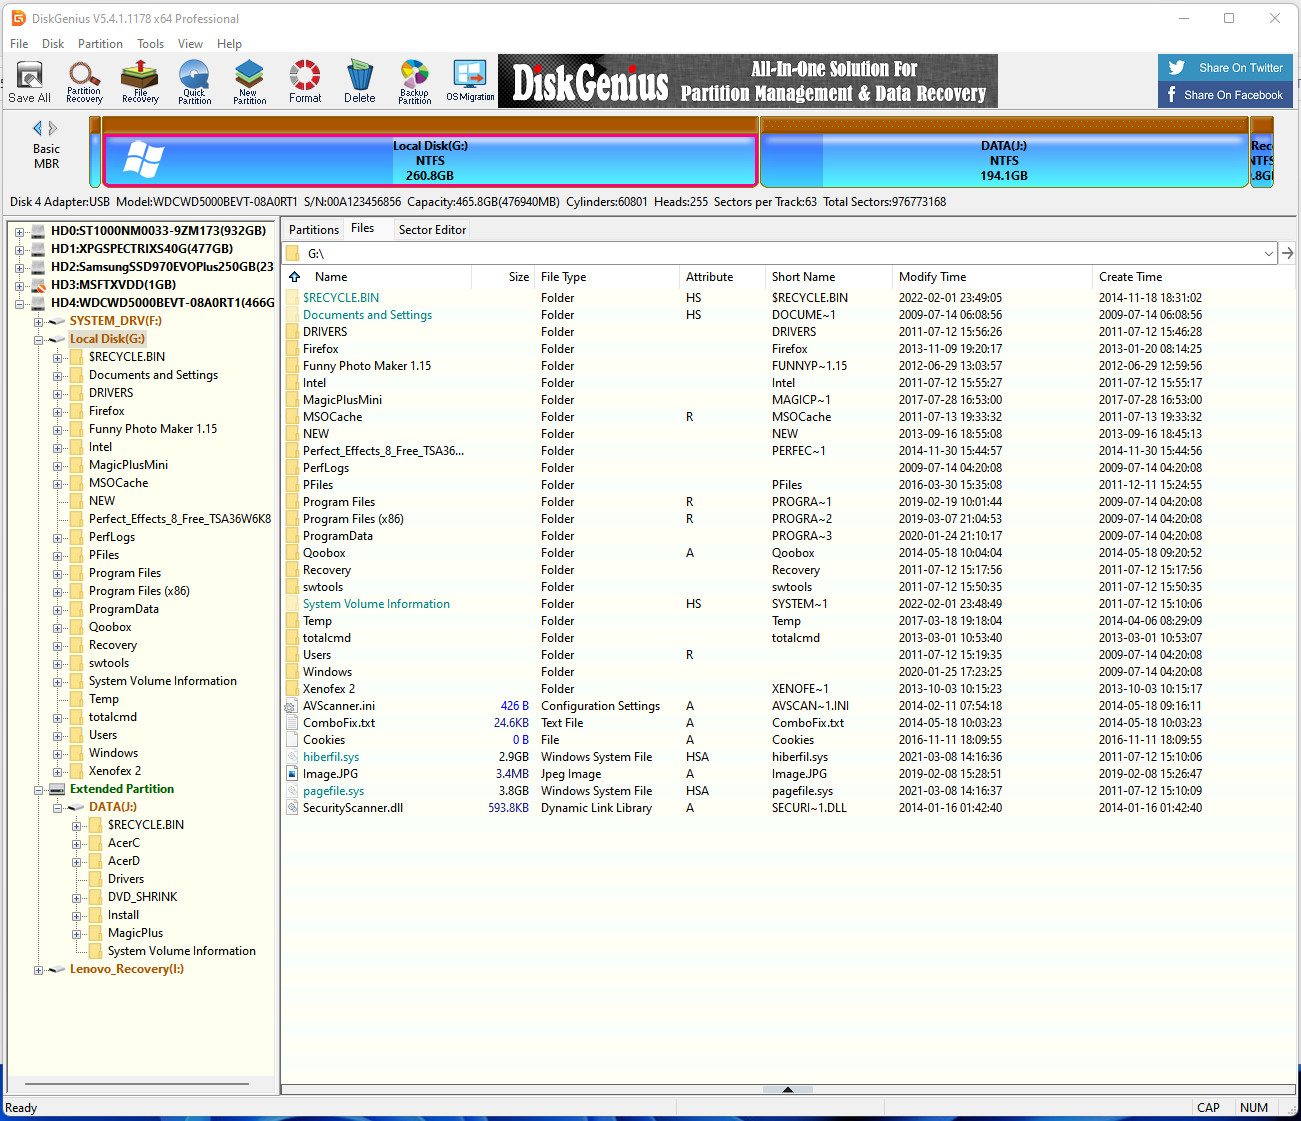Click the Share On Twitter button

pyautogui.click(x=1225, y=68)
